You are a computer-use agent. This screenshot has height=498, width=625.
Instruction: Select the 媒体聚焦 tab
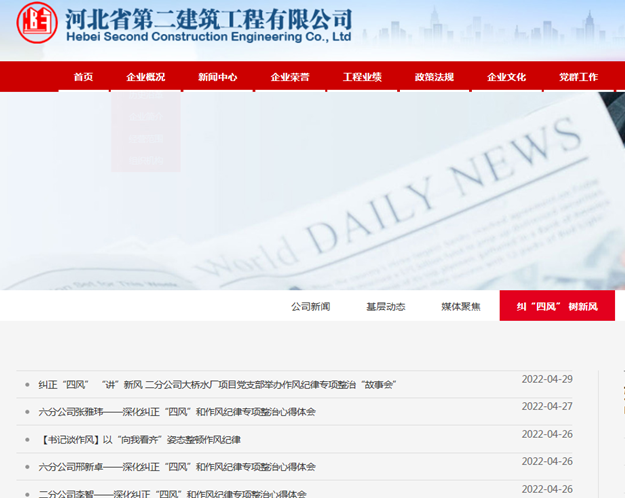(461, 307)
